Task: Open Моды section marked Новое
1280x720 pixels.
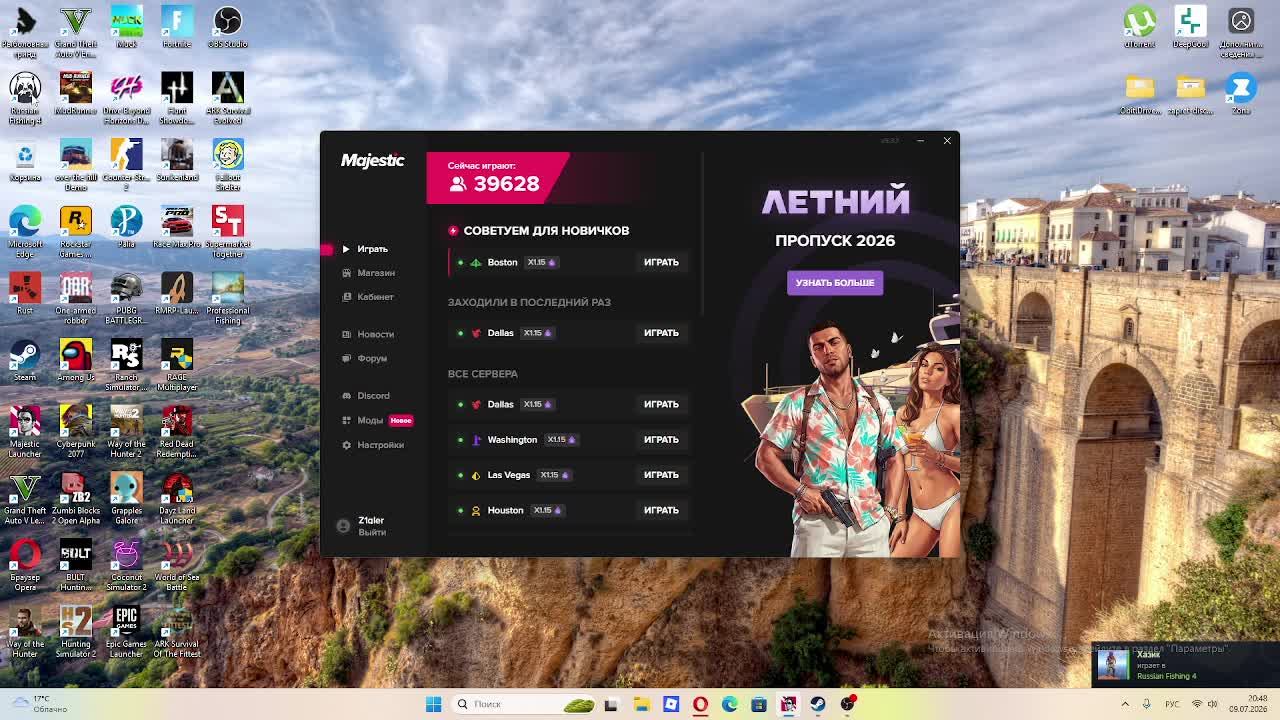Action: pos(377,420)
